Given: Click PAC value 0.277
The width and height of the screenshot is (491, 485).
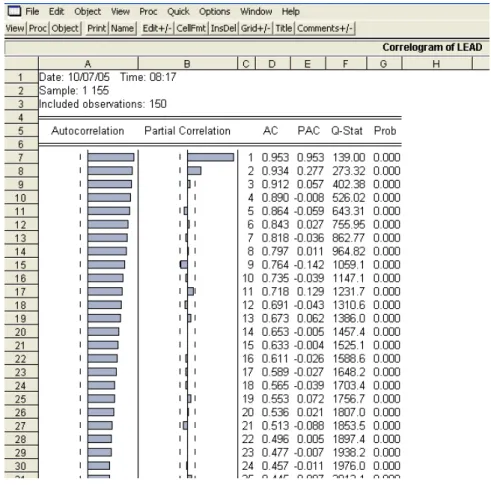Looking at the screenshot, I should coord(310,171).
